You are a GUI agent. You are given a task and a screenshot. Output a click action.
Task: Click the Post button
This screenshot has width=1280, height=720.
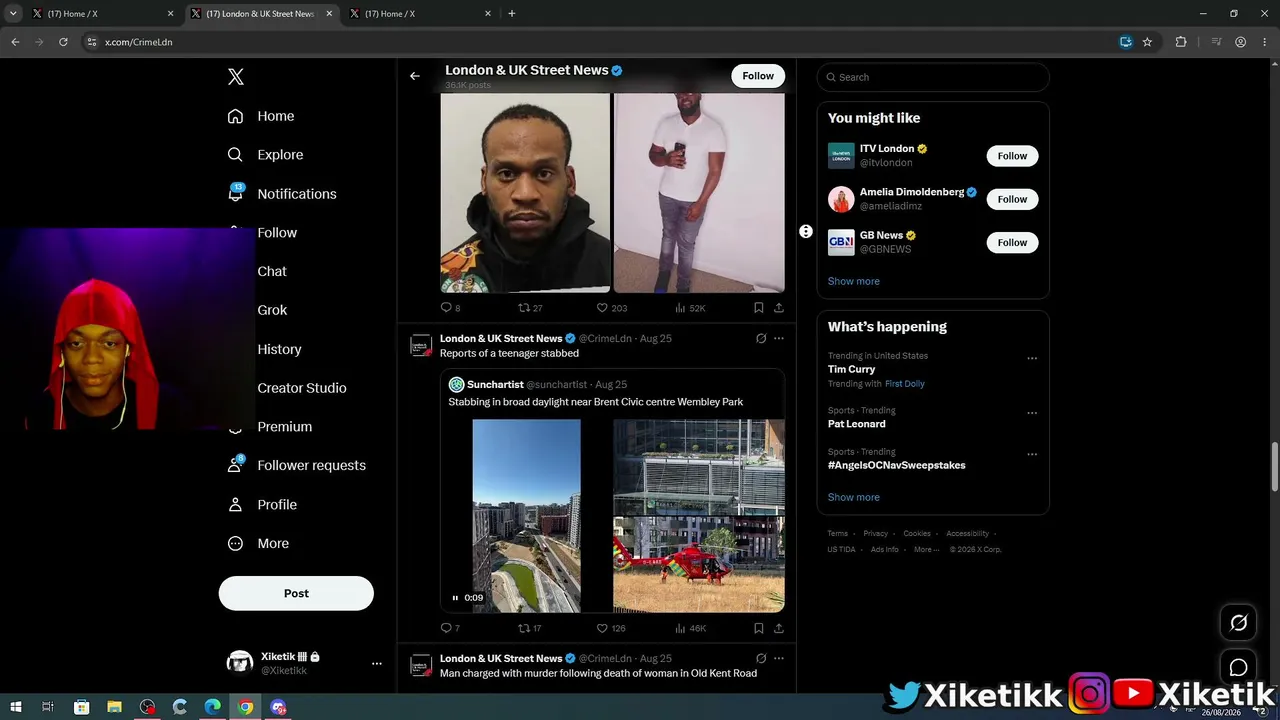pos(296,593)
